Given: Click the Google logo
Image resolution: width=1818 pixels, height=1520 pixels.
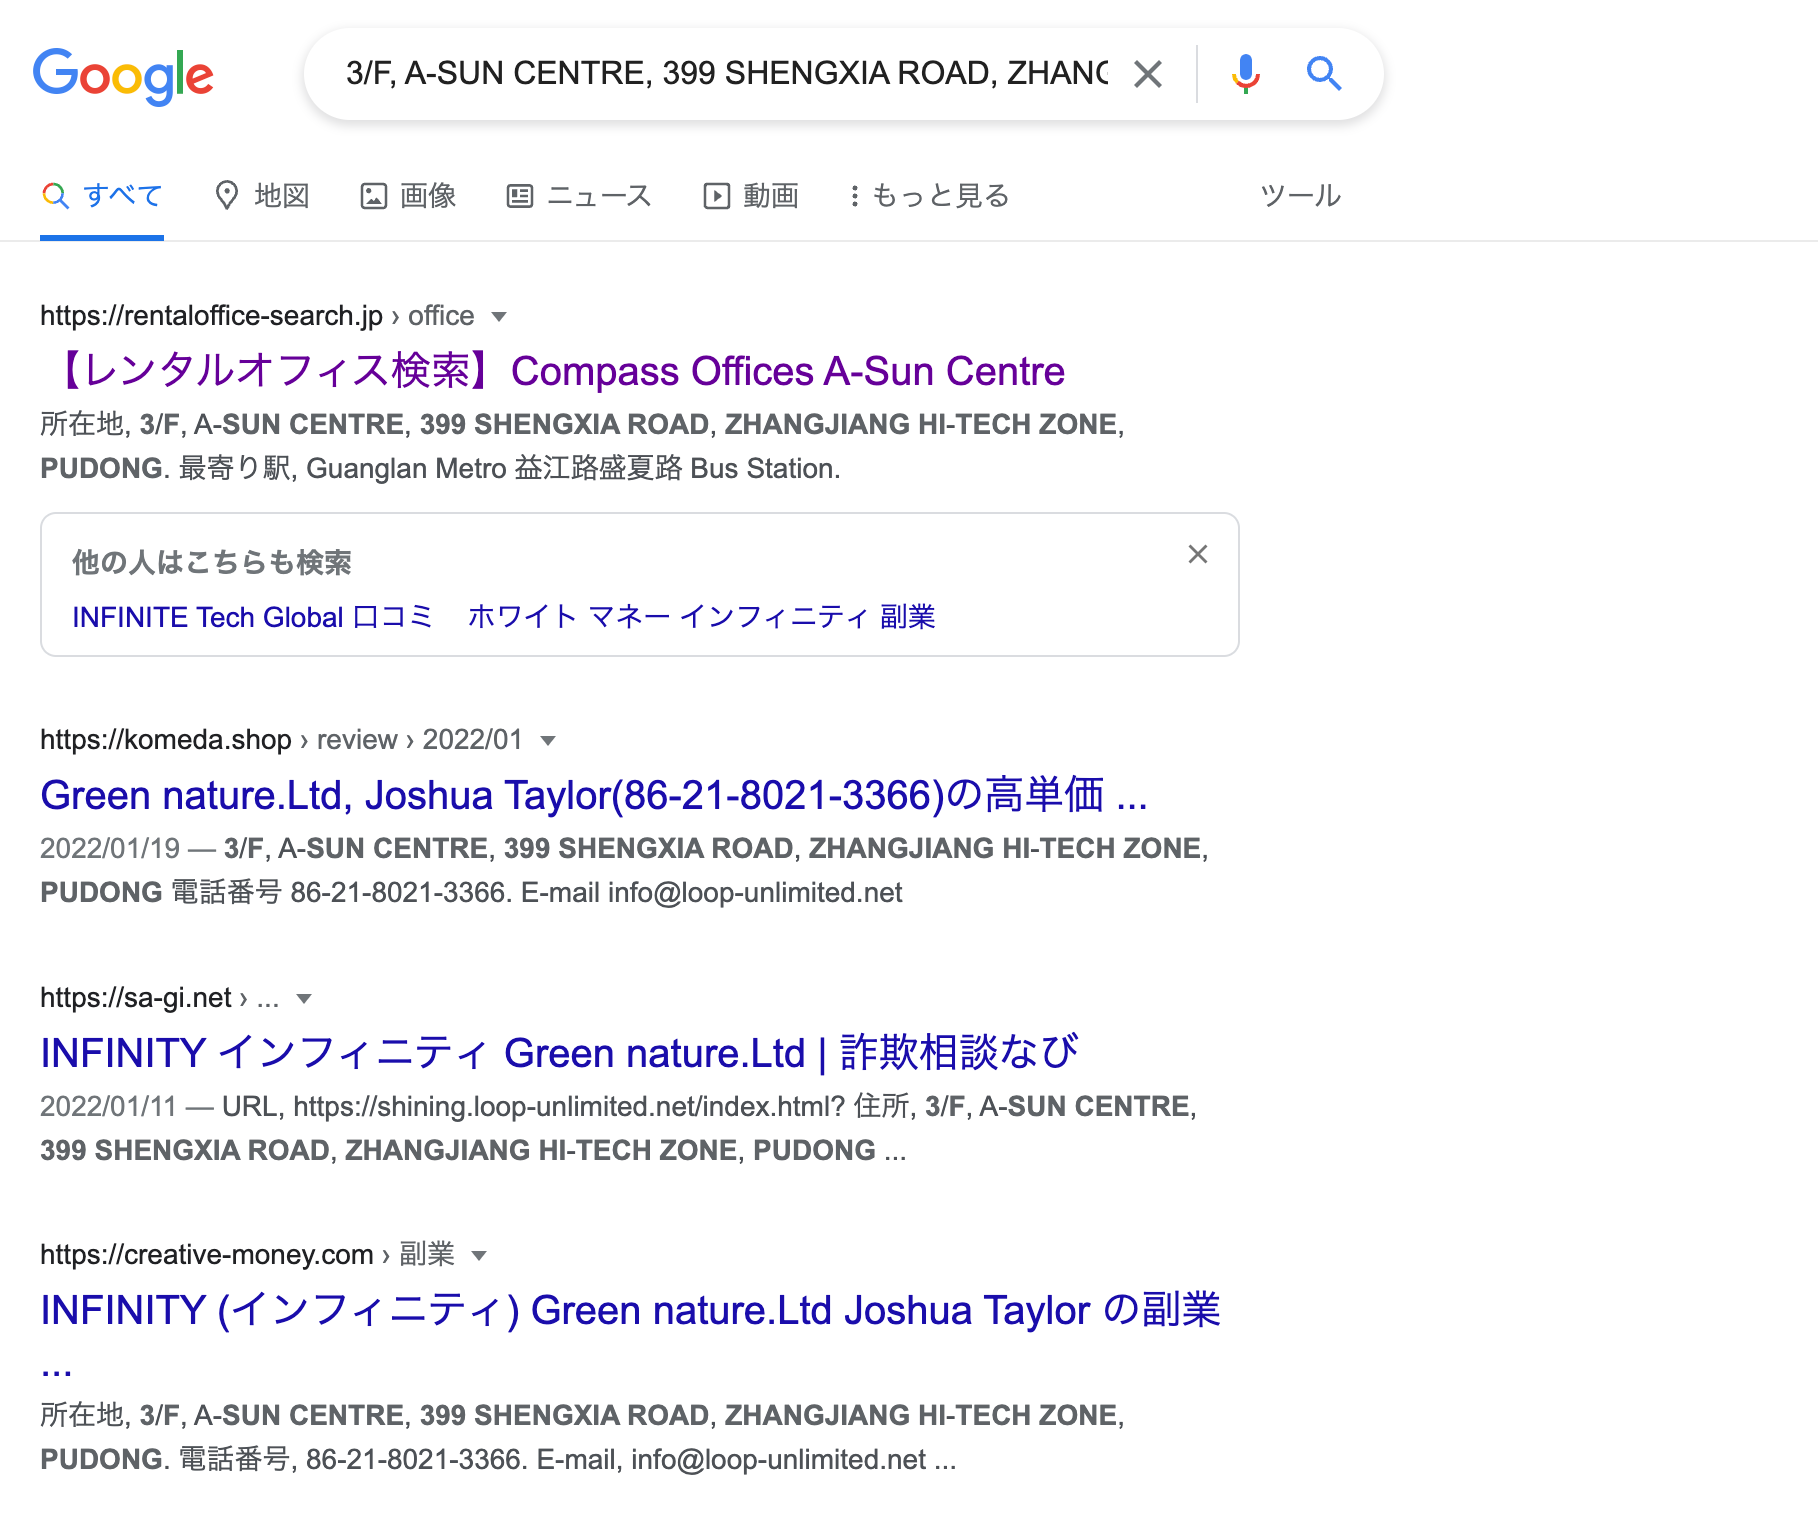Looking at the screenshot, I should click(123, 76).
